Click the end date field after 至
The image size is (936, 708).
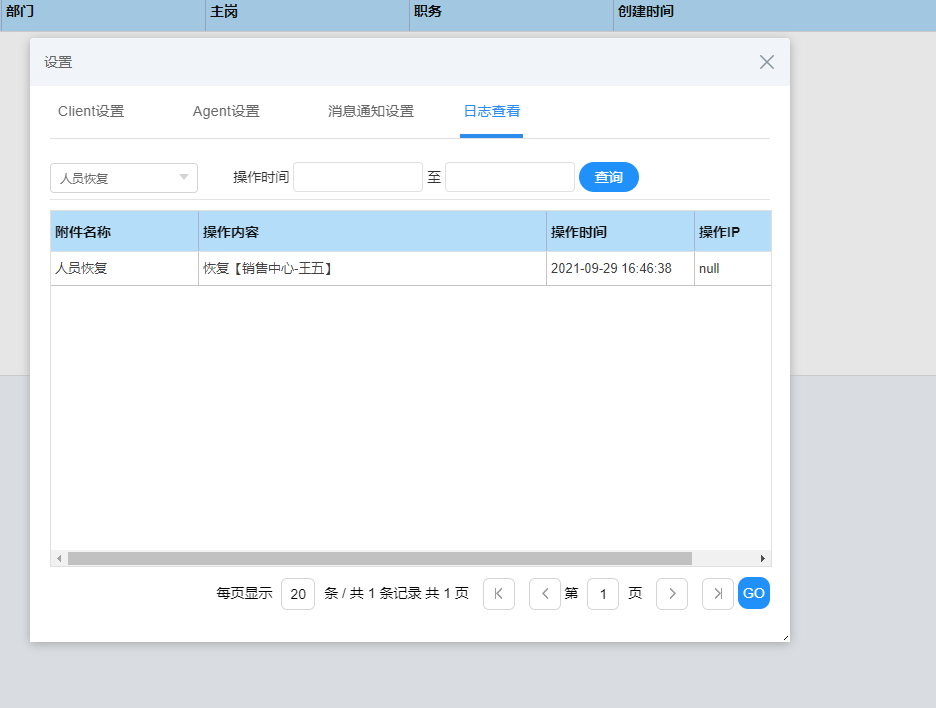tap(510, 177)
